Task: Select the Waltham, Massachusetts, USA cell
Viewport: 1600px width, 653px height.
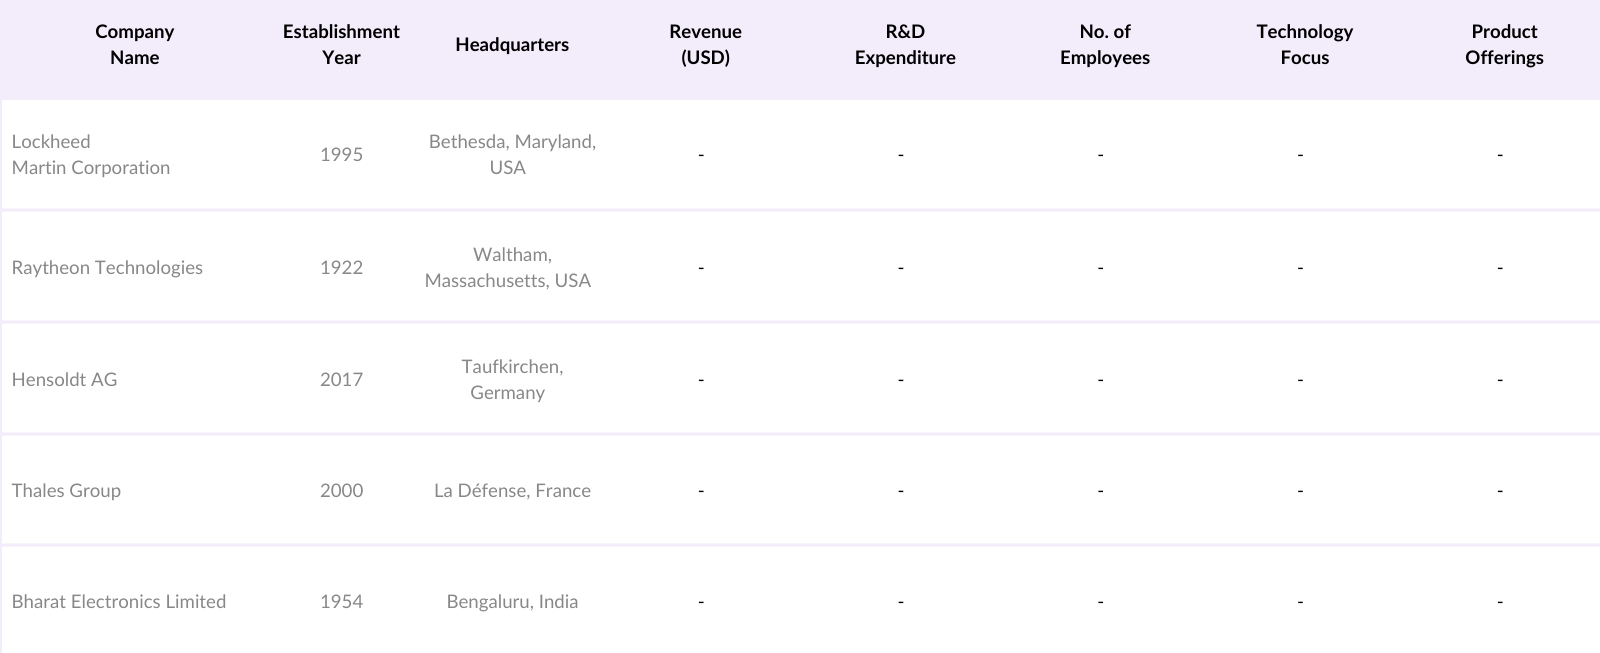Action: coord(508,268)
